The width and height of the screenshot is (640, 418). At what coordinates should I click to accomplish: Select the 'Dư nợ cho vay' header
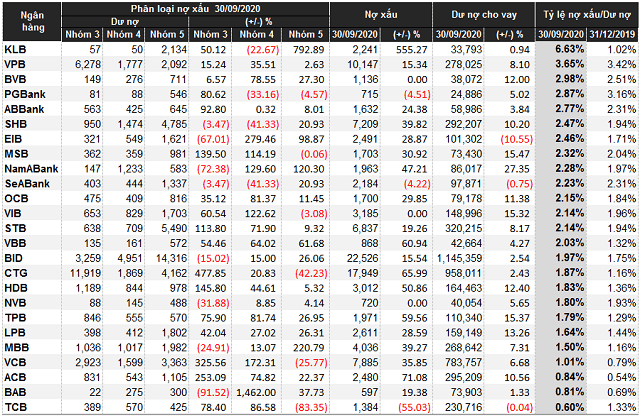point(484,15)
